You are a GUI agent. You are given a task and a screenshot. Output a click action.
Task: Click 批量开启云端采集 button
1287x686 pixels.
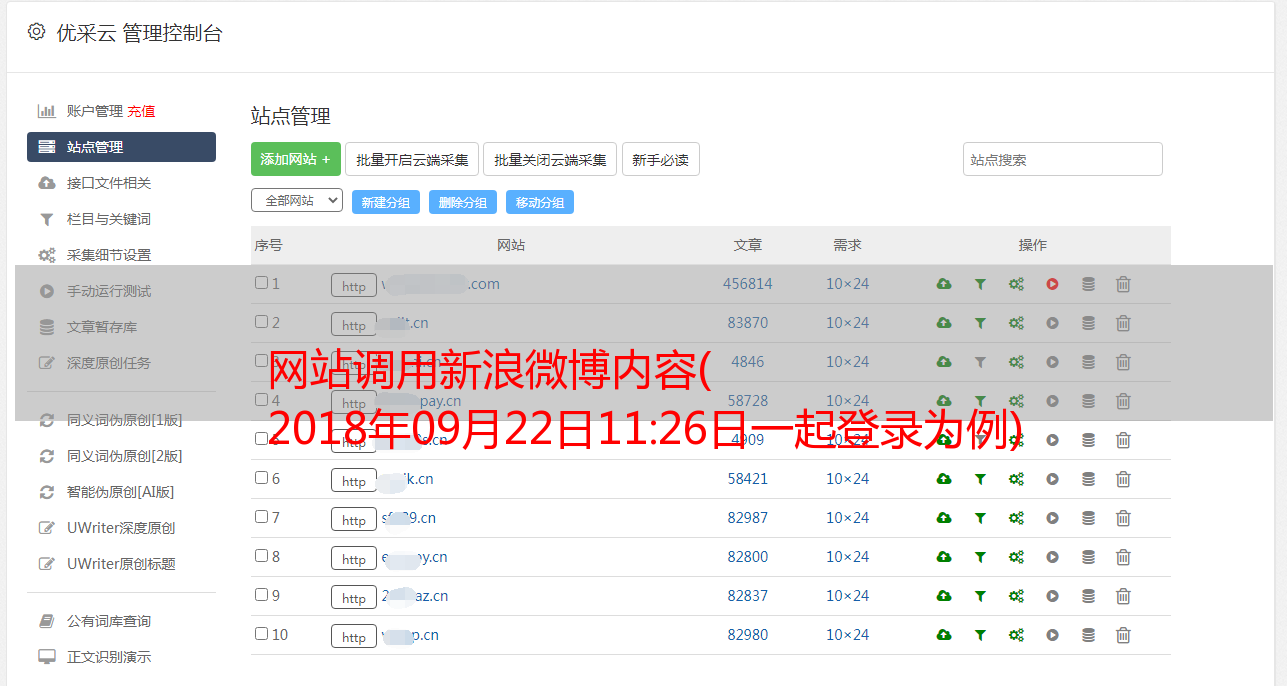point(412,159)
